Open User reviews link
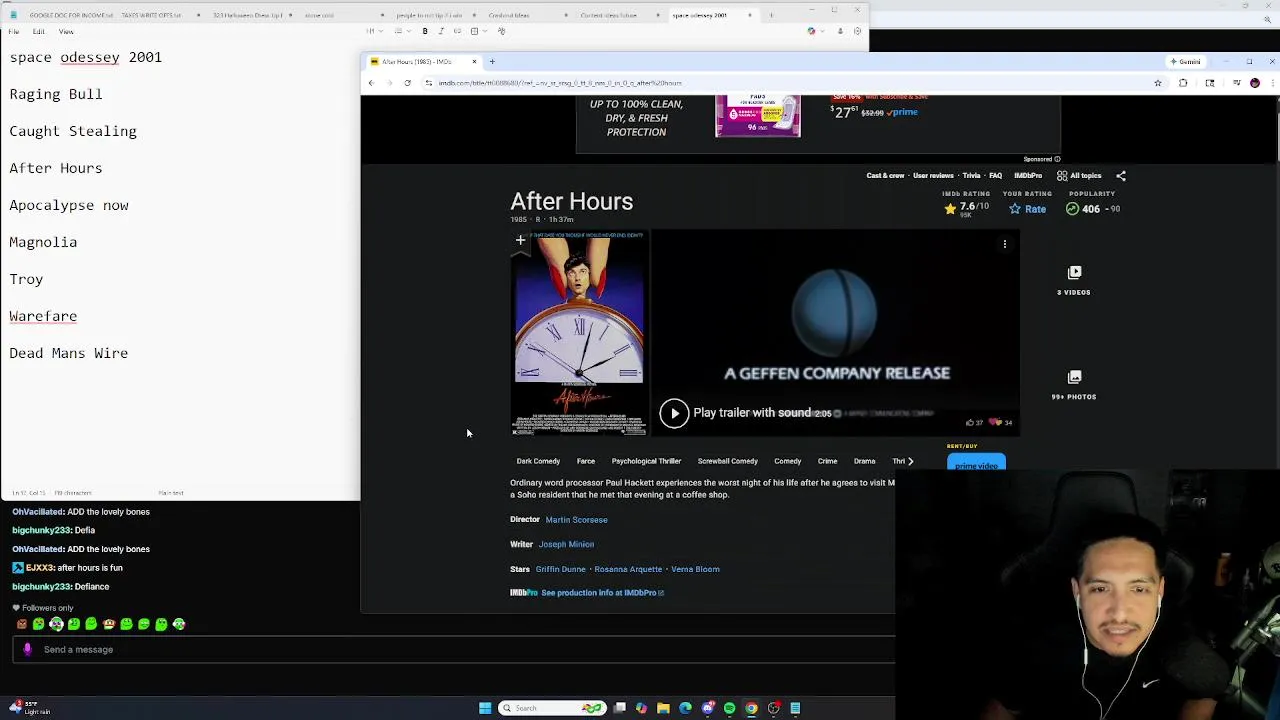The image size is (1280, 720). (933, 176)
